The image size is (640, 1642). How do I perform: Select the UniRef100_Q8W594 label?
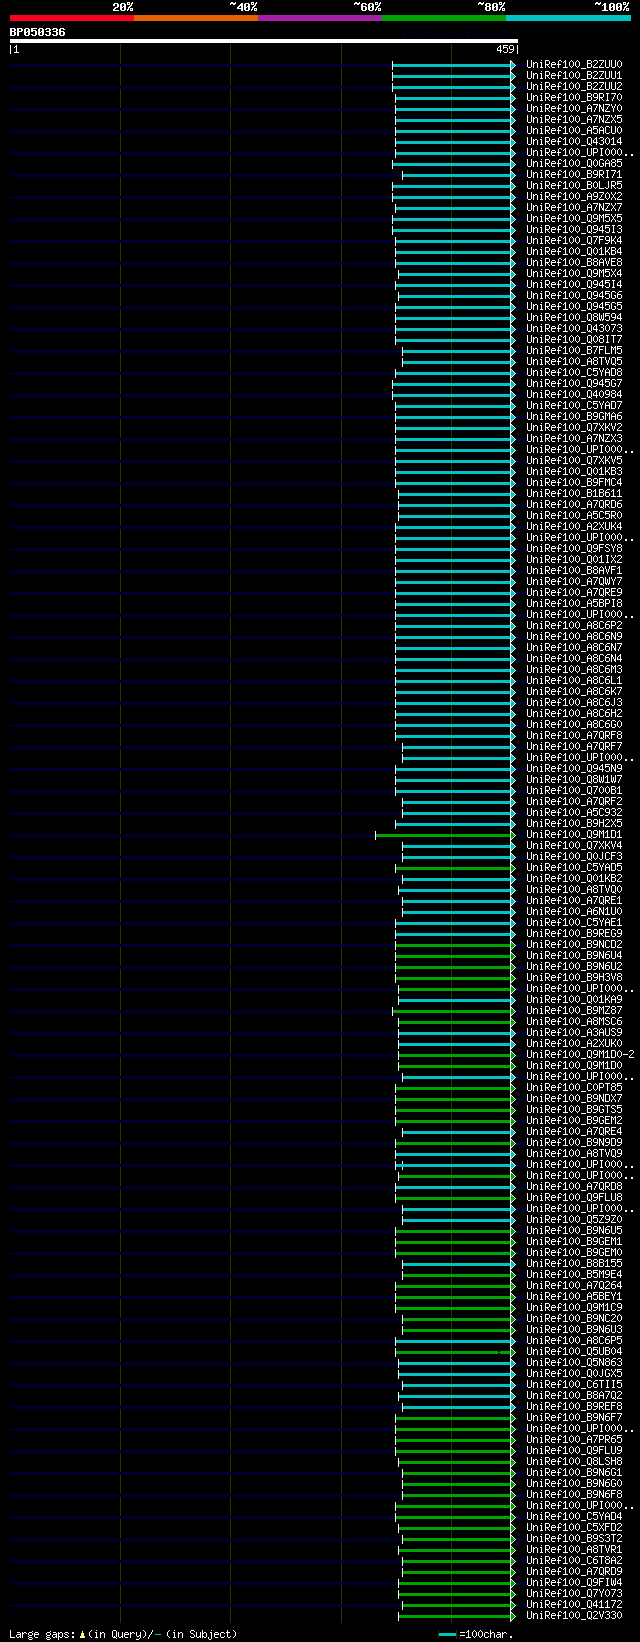[x=574, y=318]
